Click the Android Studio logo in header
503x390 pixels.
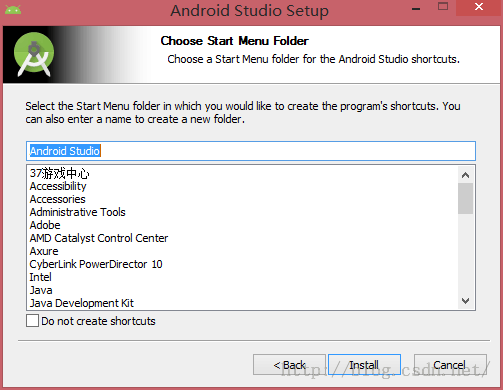pos(34,54)
